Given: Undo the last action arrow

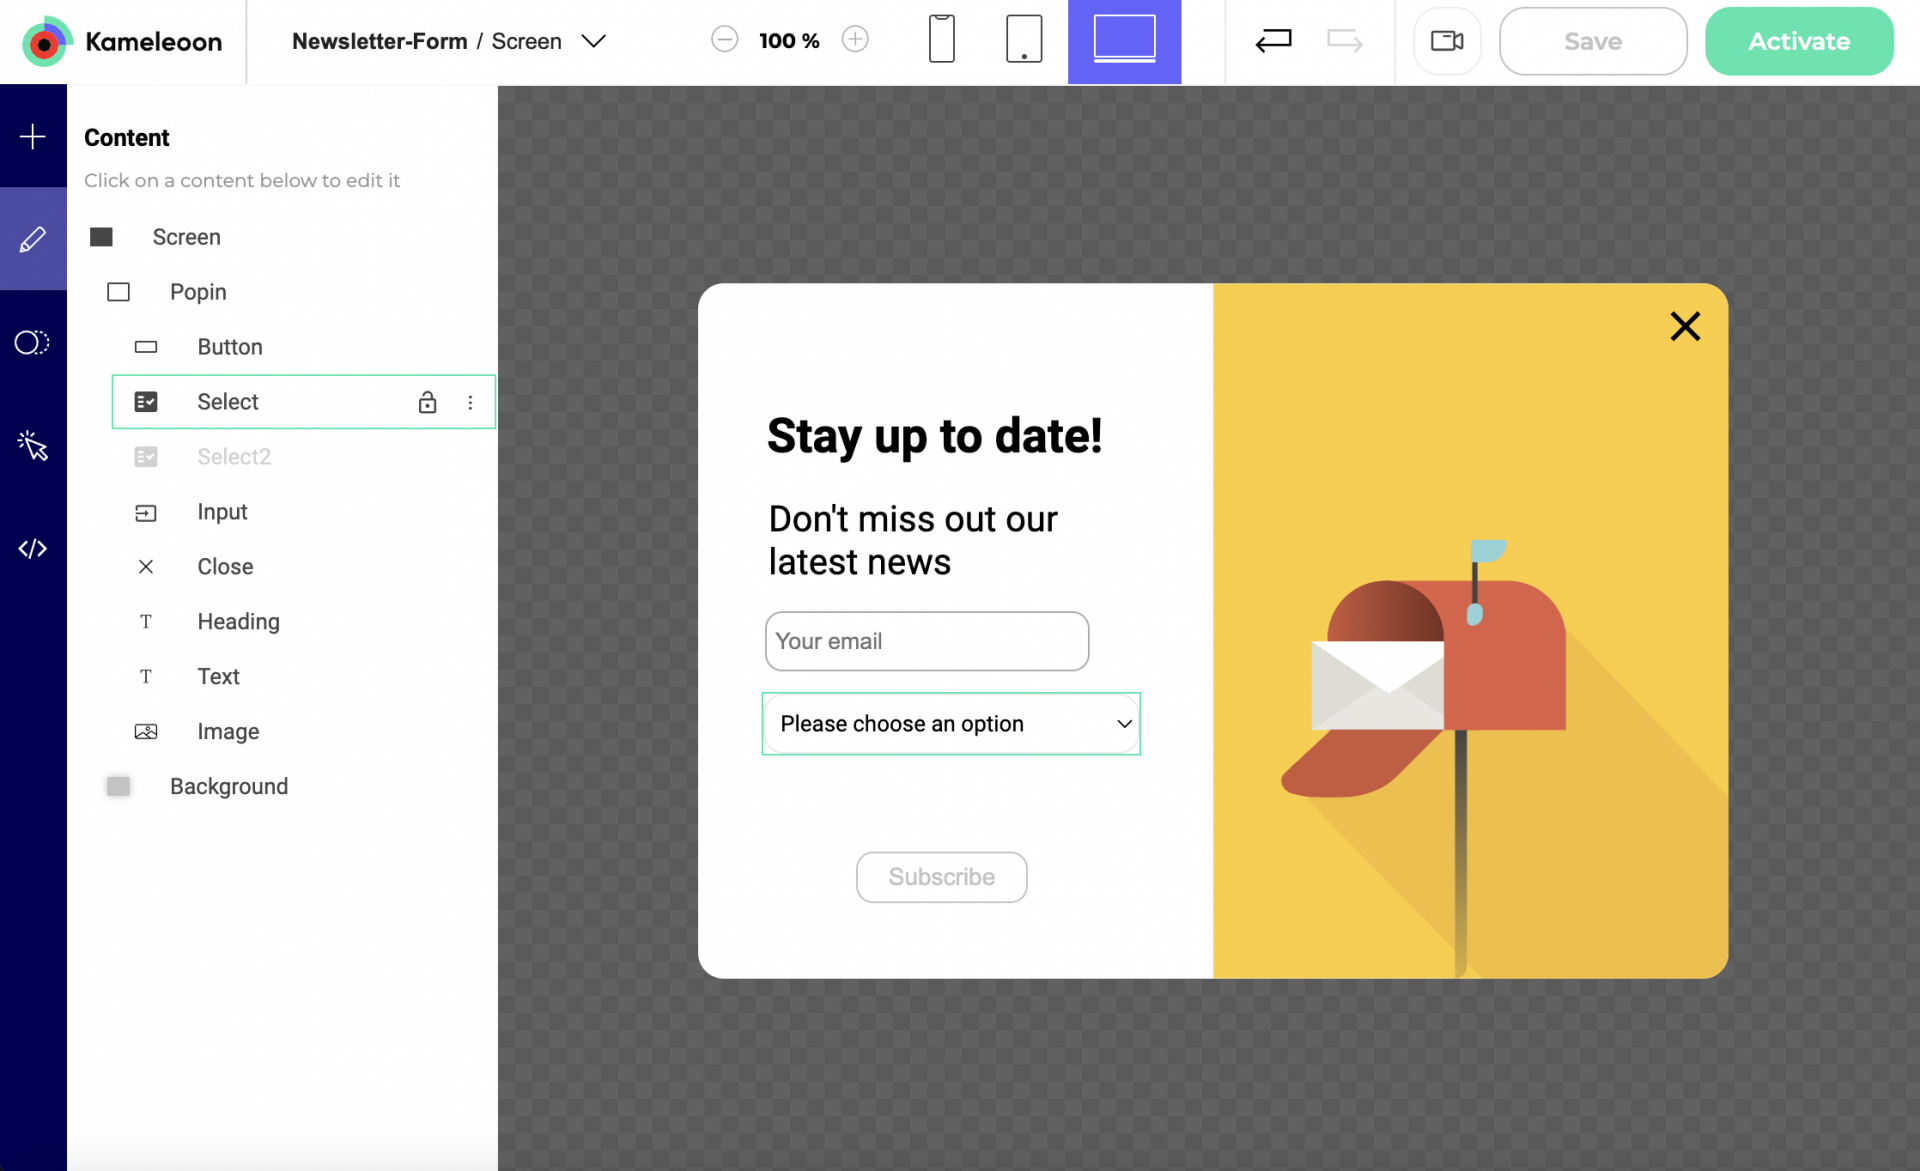Looking at the screenshot, I should tap(1273, 40).
